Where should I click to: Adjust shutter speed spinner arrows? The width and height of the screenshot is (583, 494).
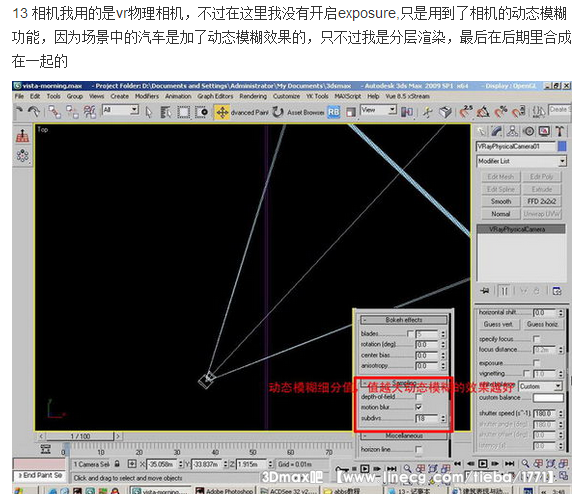pos(561,413)
